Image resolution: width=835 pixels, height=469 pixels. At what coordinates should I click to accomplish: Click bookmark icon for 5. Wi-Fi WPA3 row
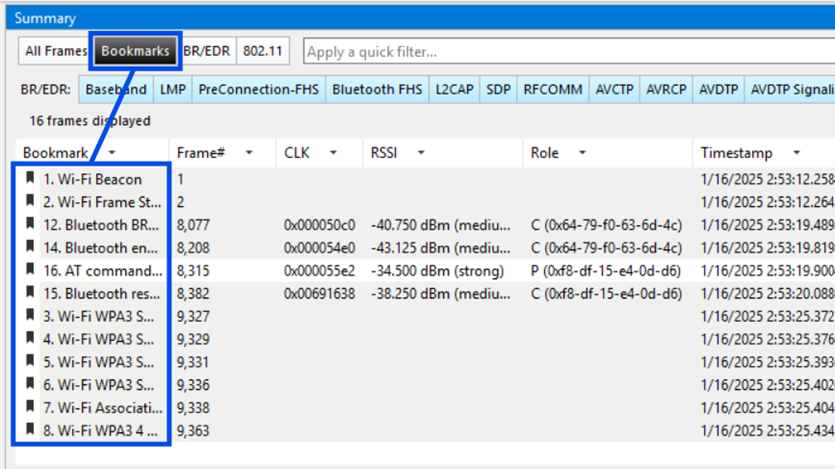coord(30,361)
